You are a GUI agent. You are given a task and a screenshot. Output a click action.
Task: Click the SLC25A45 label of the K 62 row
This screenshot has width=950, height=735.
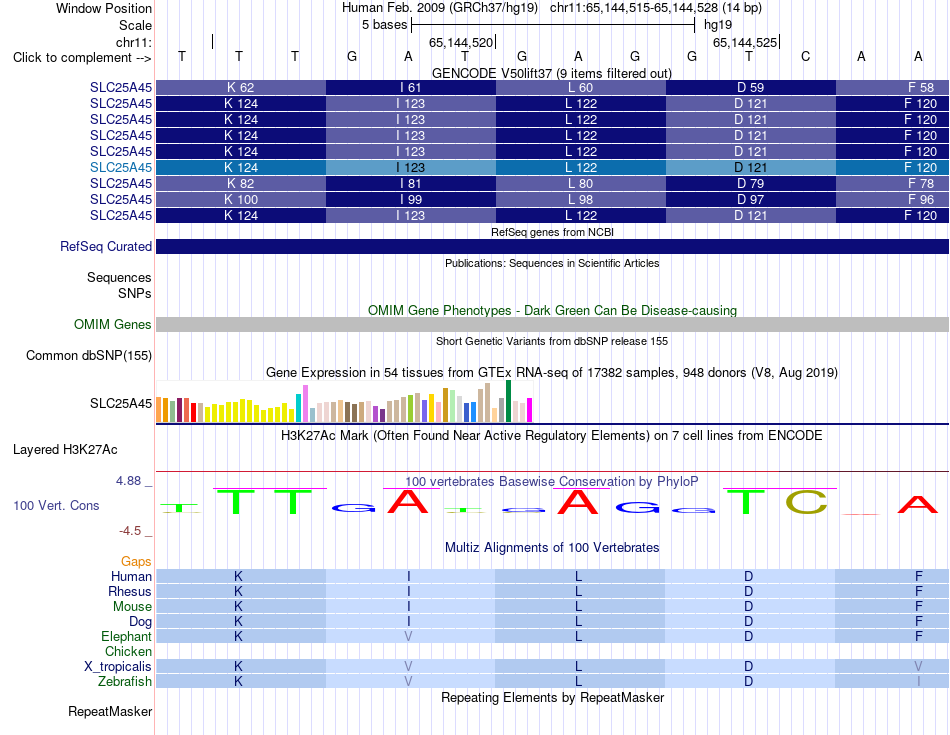[x=121, y=87]
